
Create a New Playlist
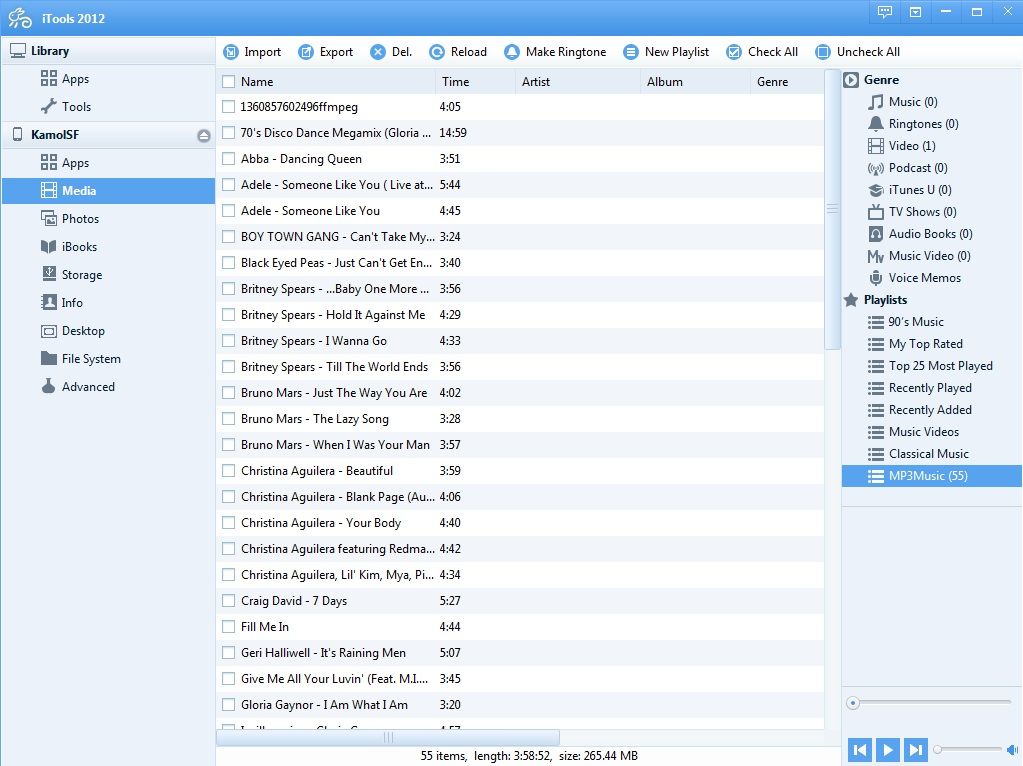coord(666,52)
